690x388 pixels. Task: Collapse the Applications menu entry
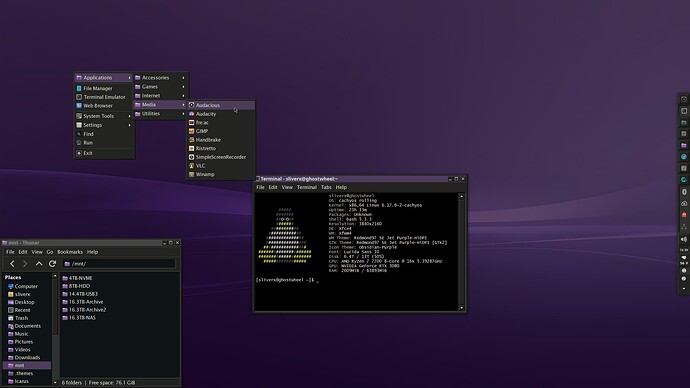pos(104,77)
